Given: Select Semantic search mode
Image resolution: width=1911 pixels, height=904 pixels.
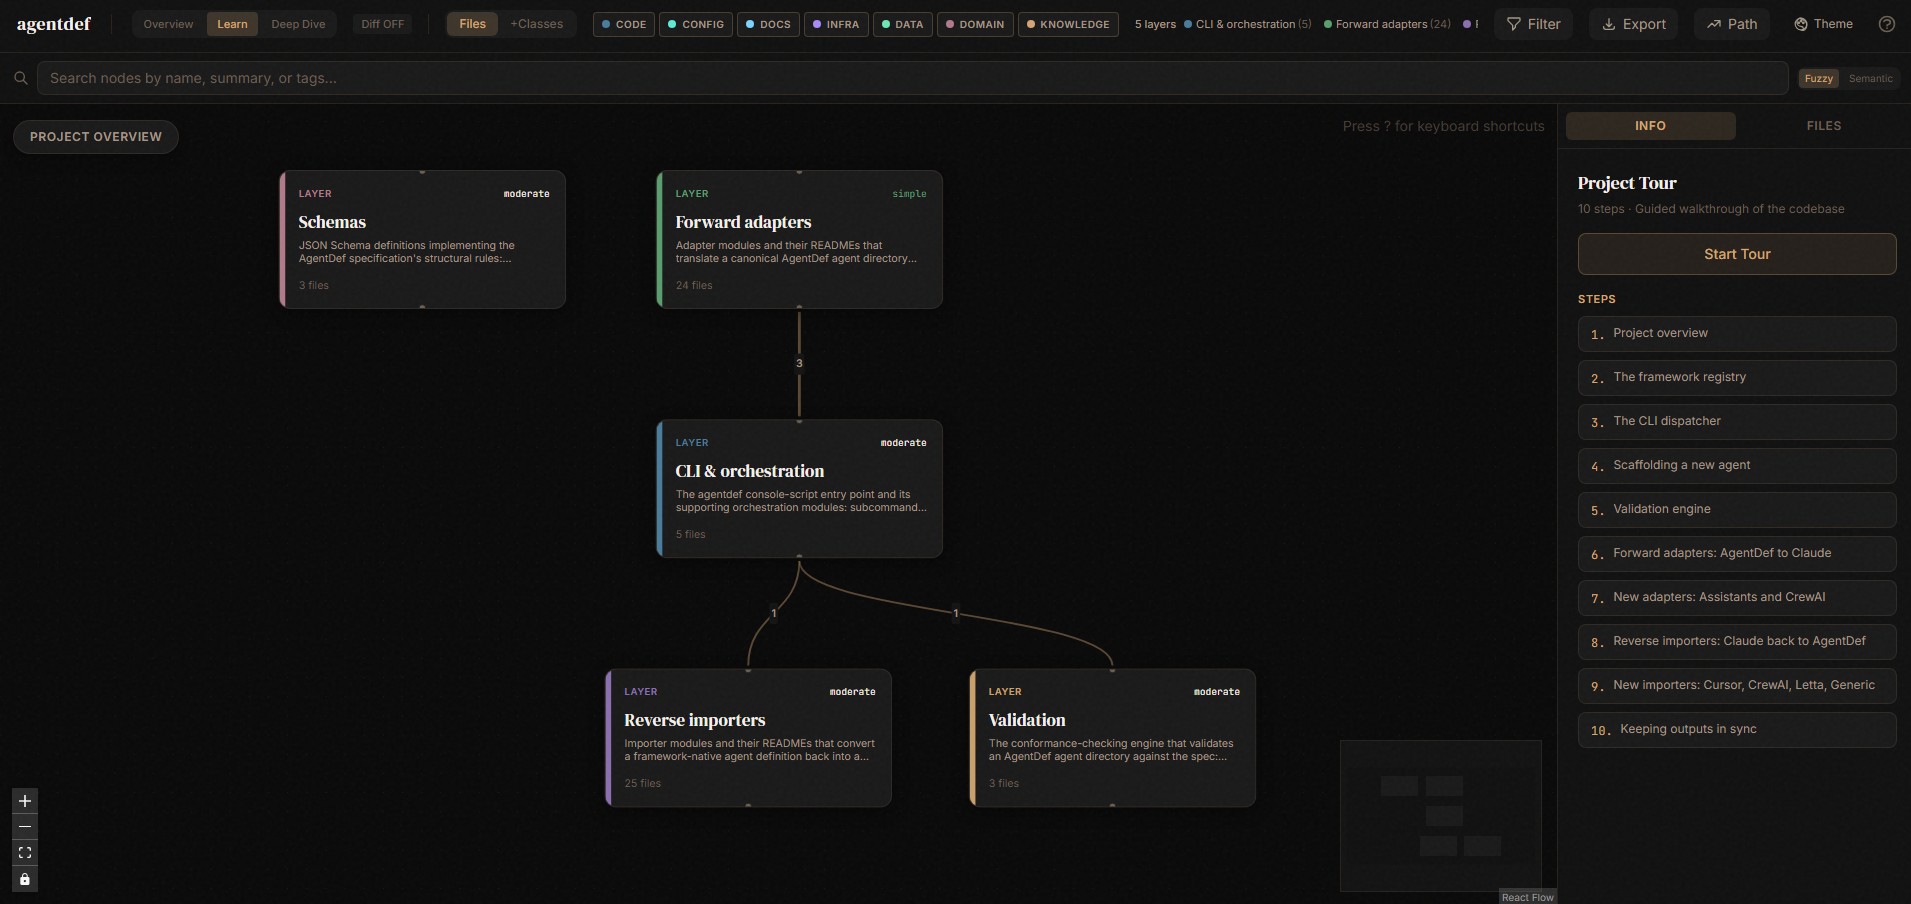Looking at the screenshot, I should [1870, 78].
